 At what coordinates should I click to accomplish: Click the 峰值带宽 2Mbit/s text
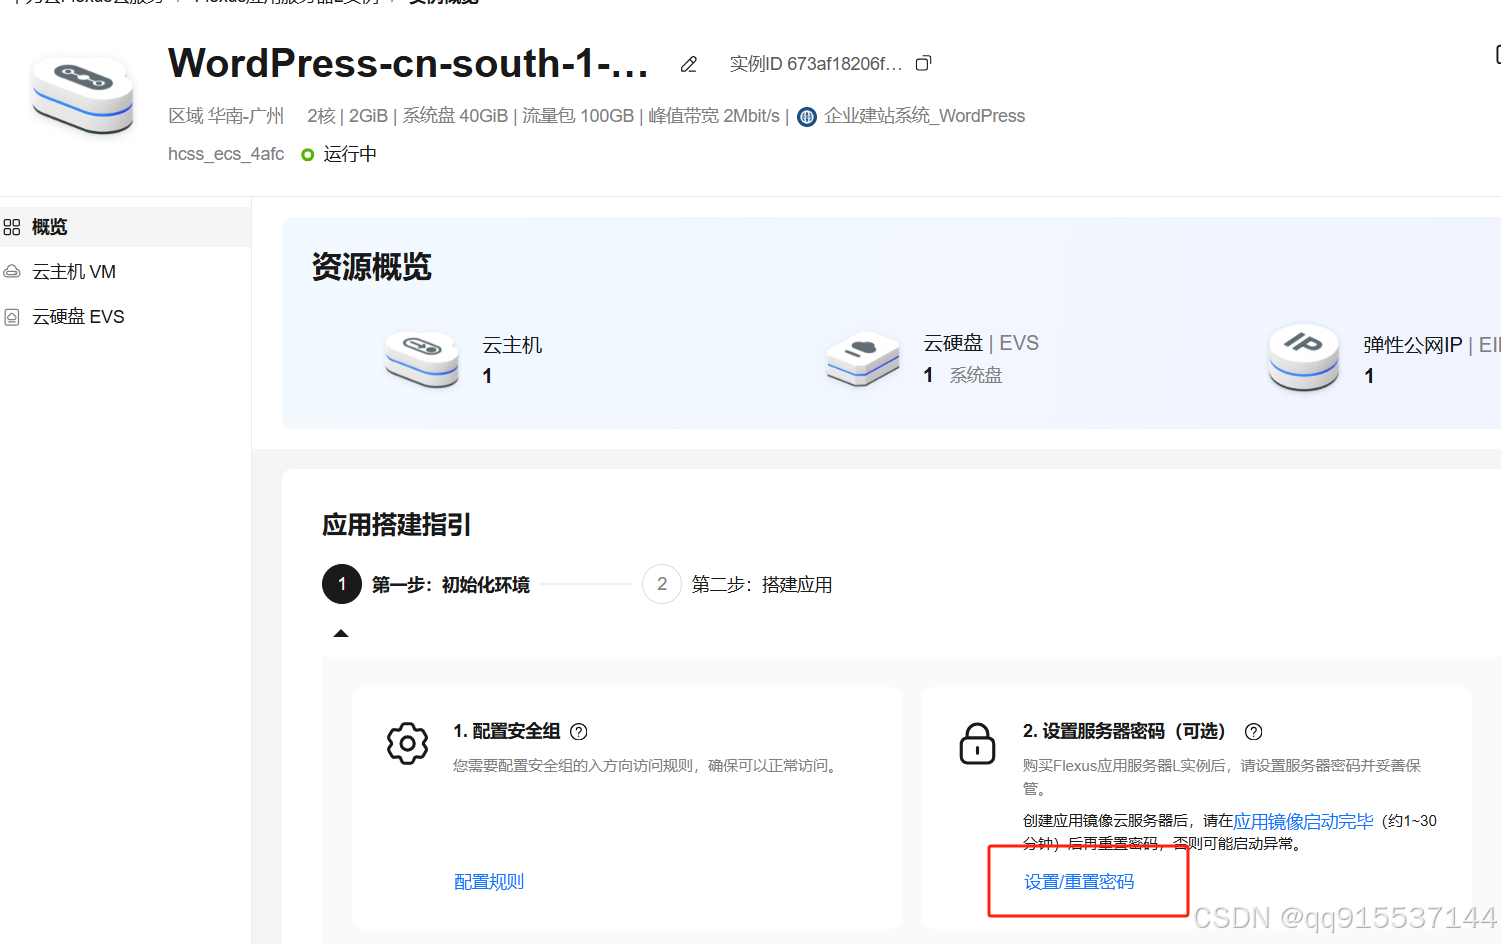click(x=714, y=116)
